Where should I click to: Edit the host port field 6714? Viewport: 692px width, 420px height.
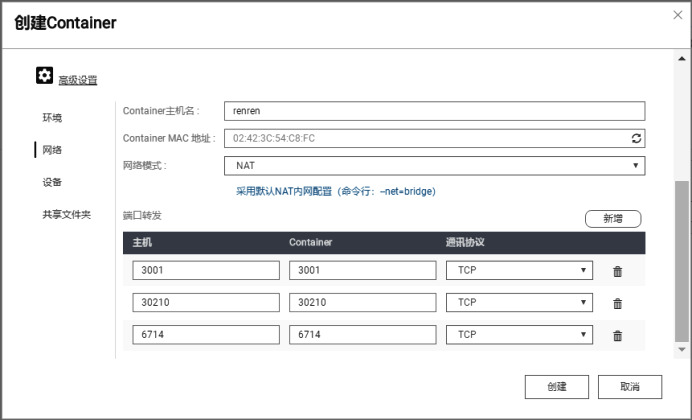click(206, 334)
